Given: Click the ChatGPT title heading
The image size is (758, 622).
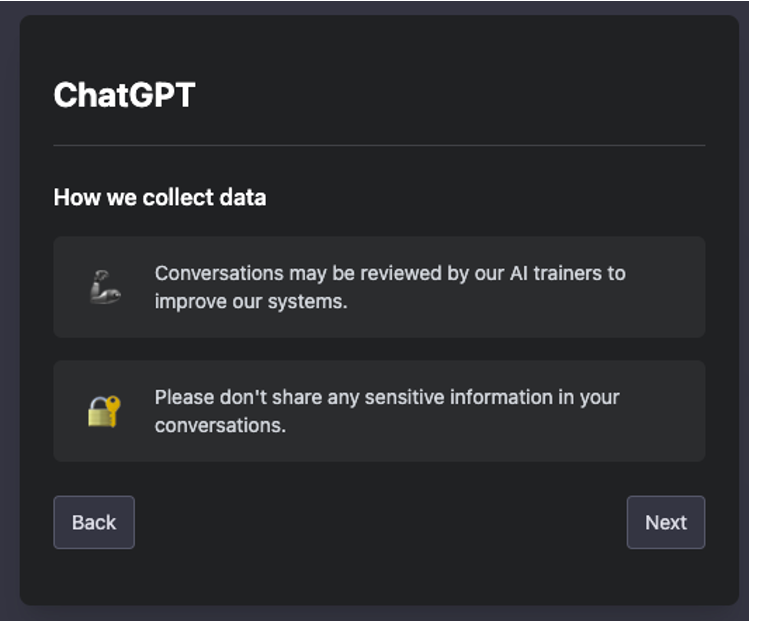Looking at the screenshot, I should (x=124, y=95).
